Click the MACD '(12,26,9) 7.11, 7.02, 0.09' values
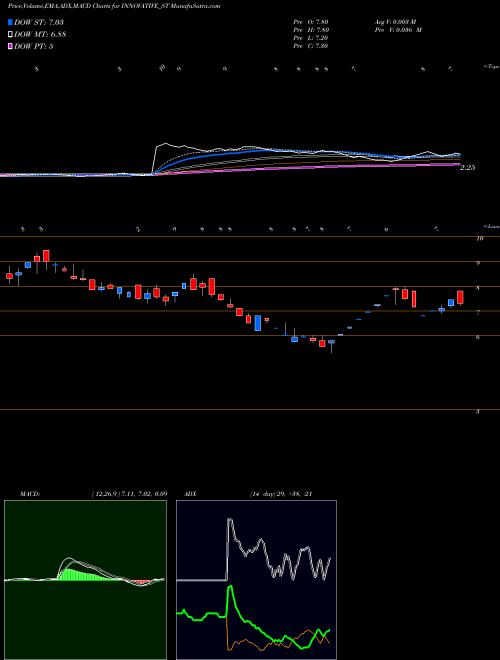The width and height of the screenshot is (500, 660). click(x=129, y=494)
